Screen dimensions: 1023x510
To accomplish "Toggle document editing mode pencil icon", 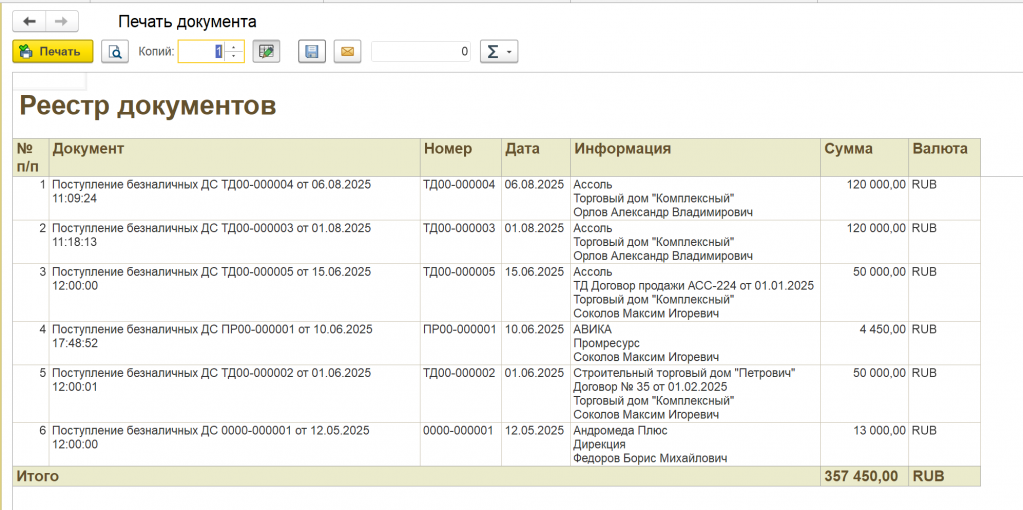I will coord(266,52).
